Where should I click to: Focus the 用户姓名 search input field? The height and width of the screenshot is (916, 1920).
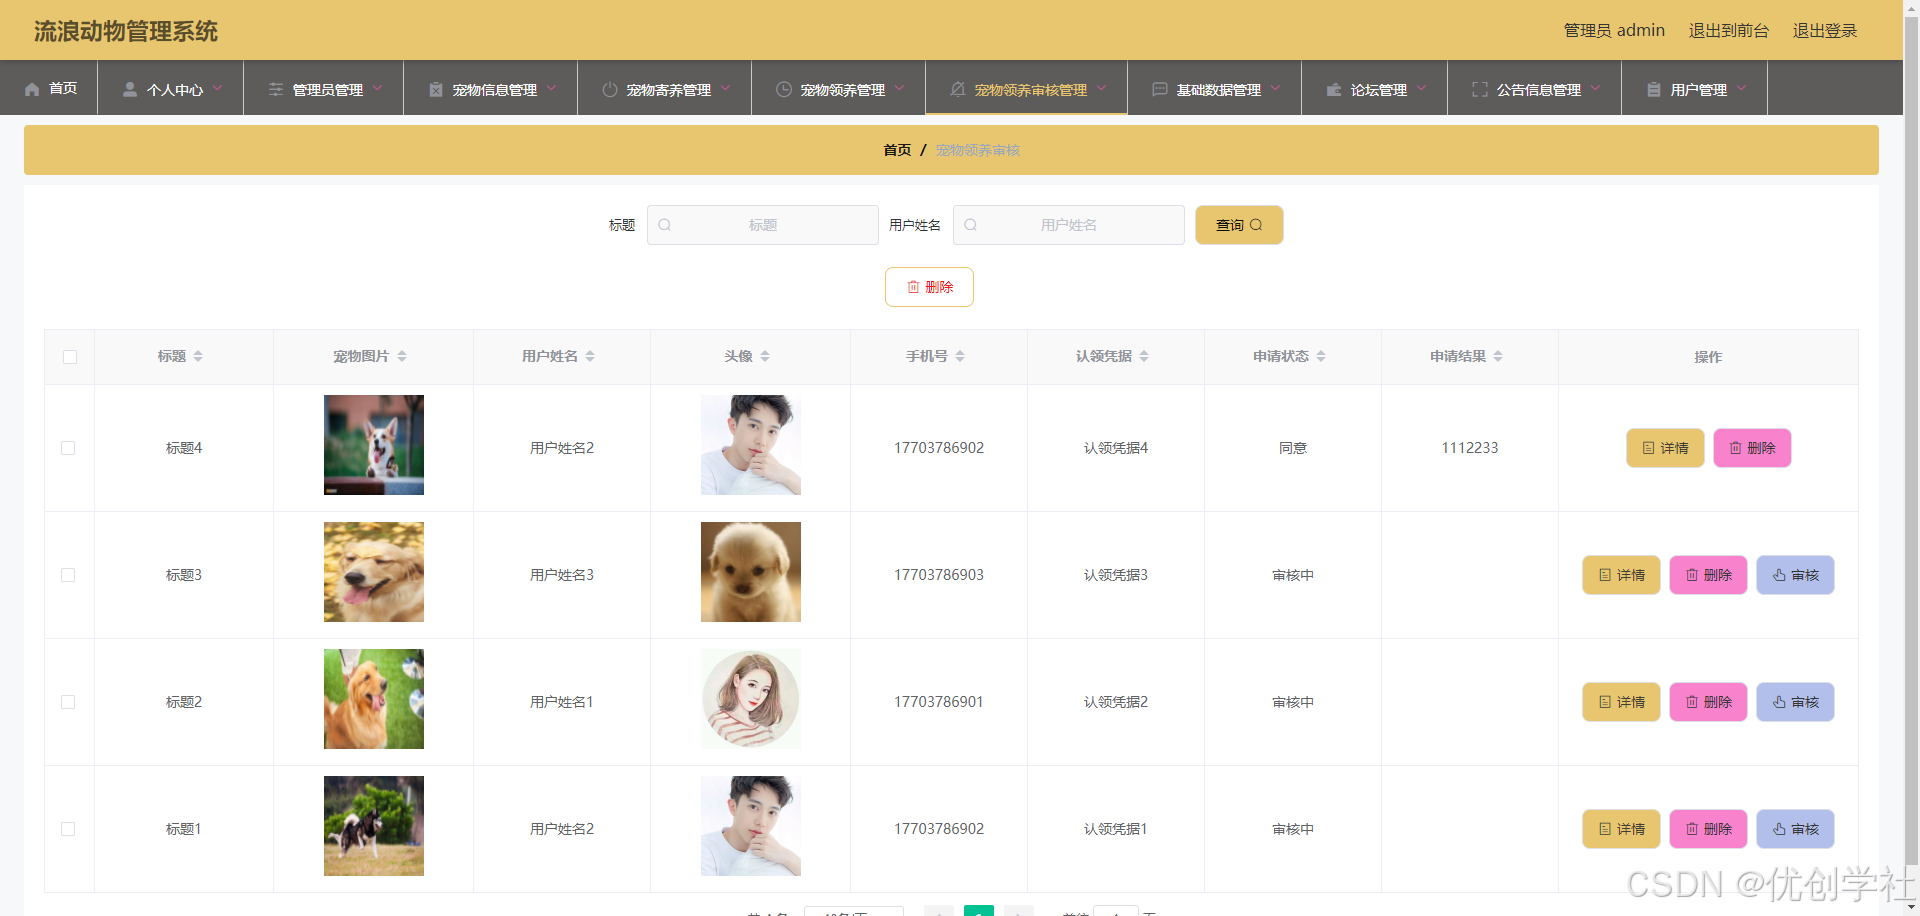1069,225
